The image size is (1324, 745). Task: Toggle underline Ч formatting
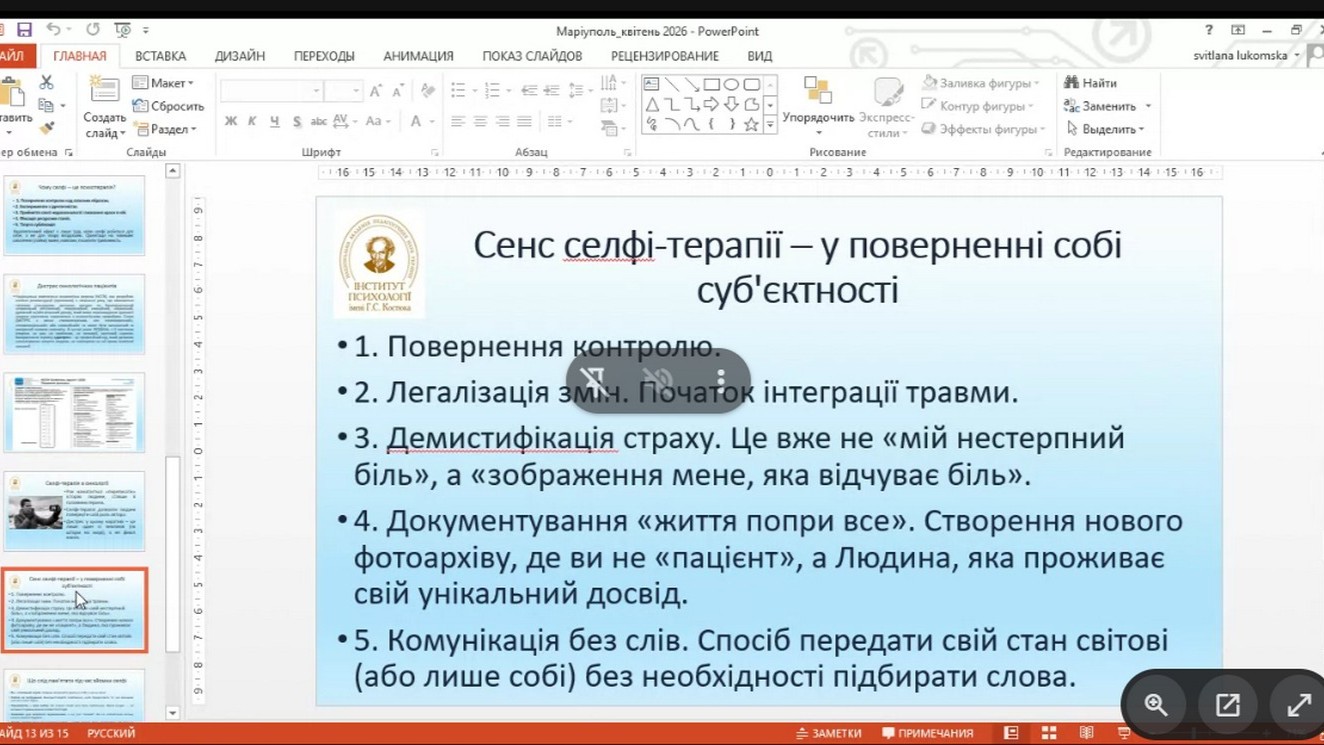[x=274, y=122]
